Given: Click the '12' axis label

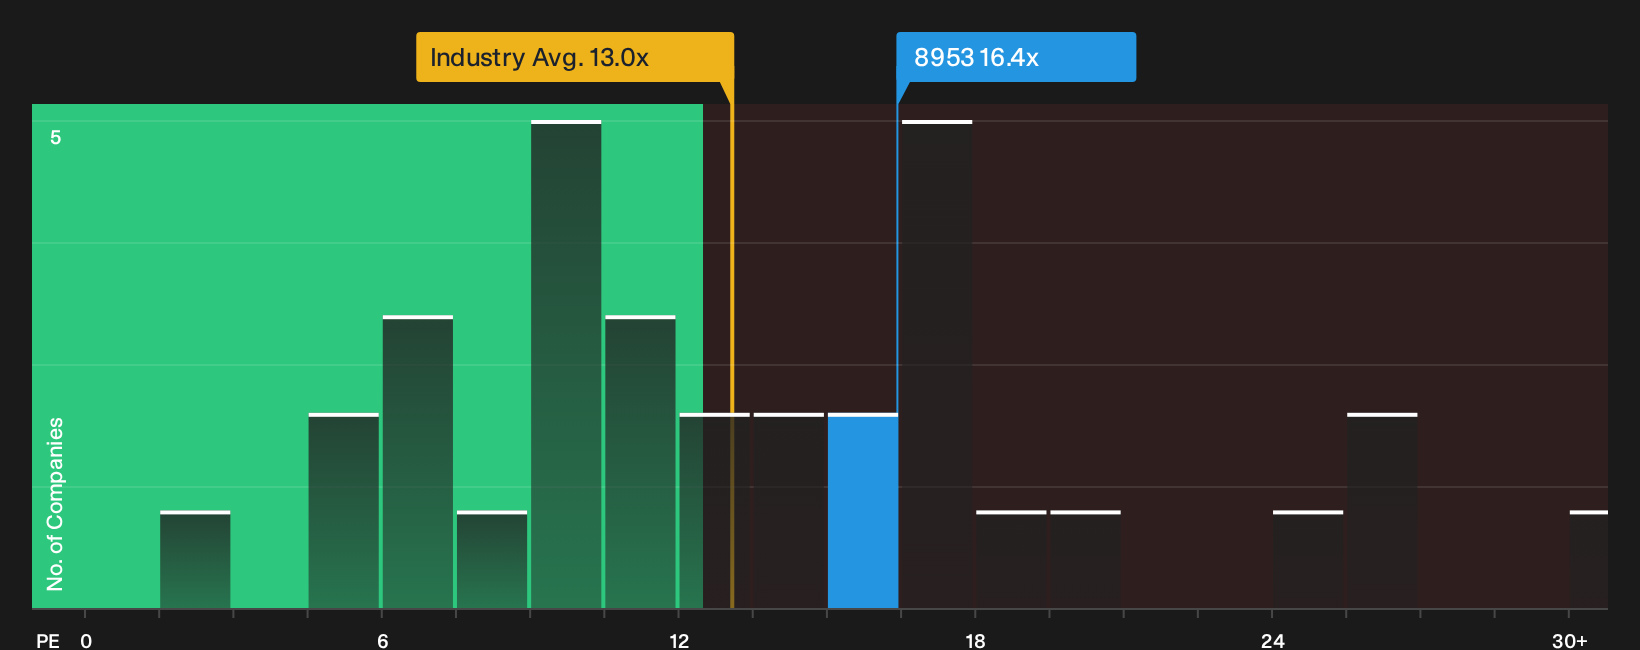Looking at the screenshot, I should [679, 640].
